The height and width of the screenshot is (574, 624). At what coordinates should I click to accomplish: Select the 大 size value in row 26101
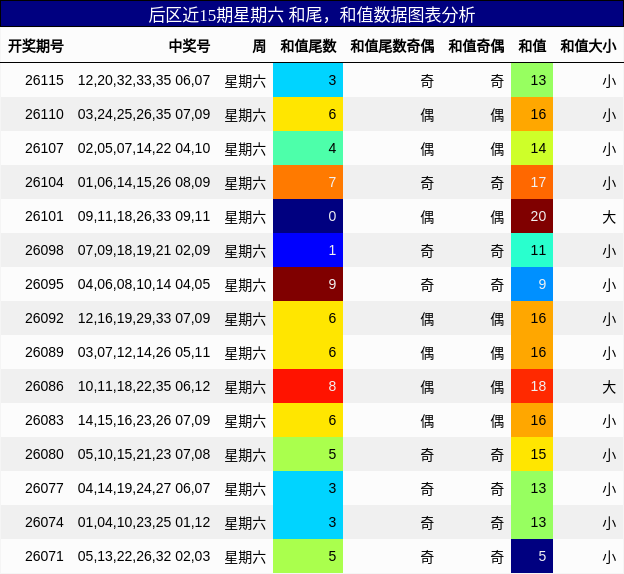click(609, 217)
